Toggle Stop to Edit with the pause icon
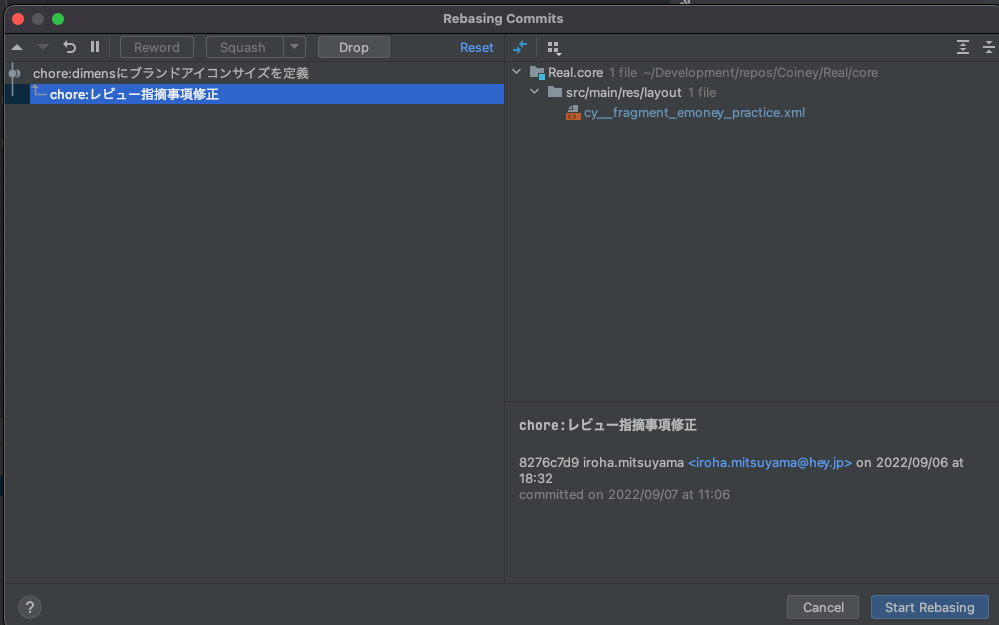 (93, 47)
